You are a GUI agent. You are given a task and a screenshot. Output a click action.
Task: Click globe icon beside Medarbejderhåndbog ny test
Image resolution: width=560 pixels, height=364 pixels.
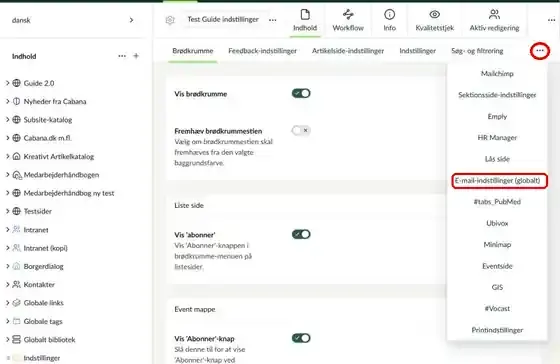(16, 193)
